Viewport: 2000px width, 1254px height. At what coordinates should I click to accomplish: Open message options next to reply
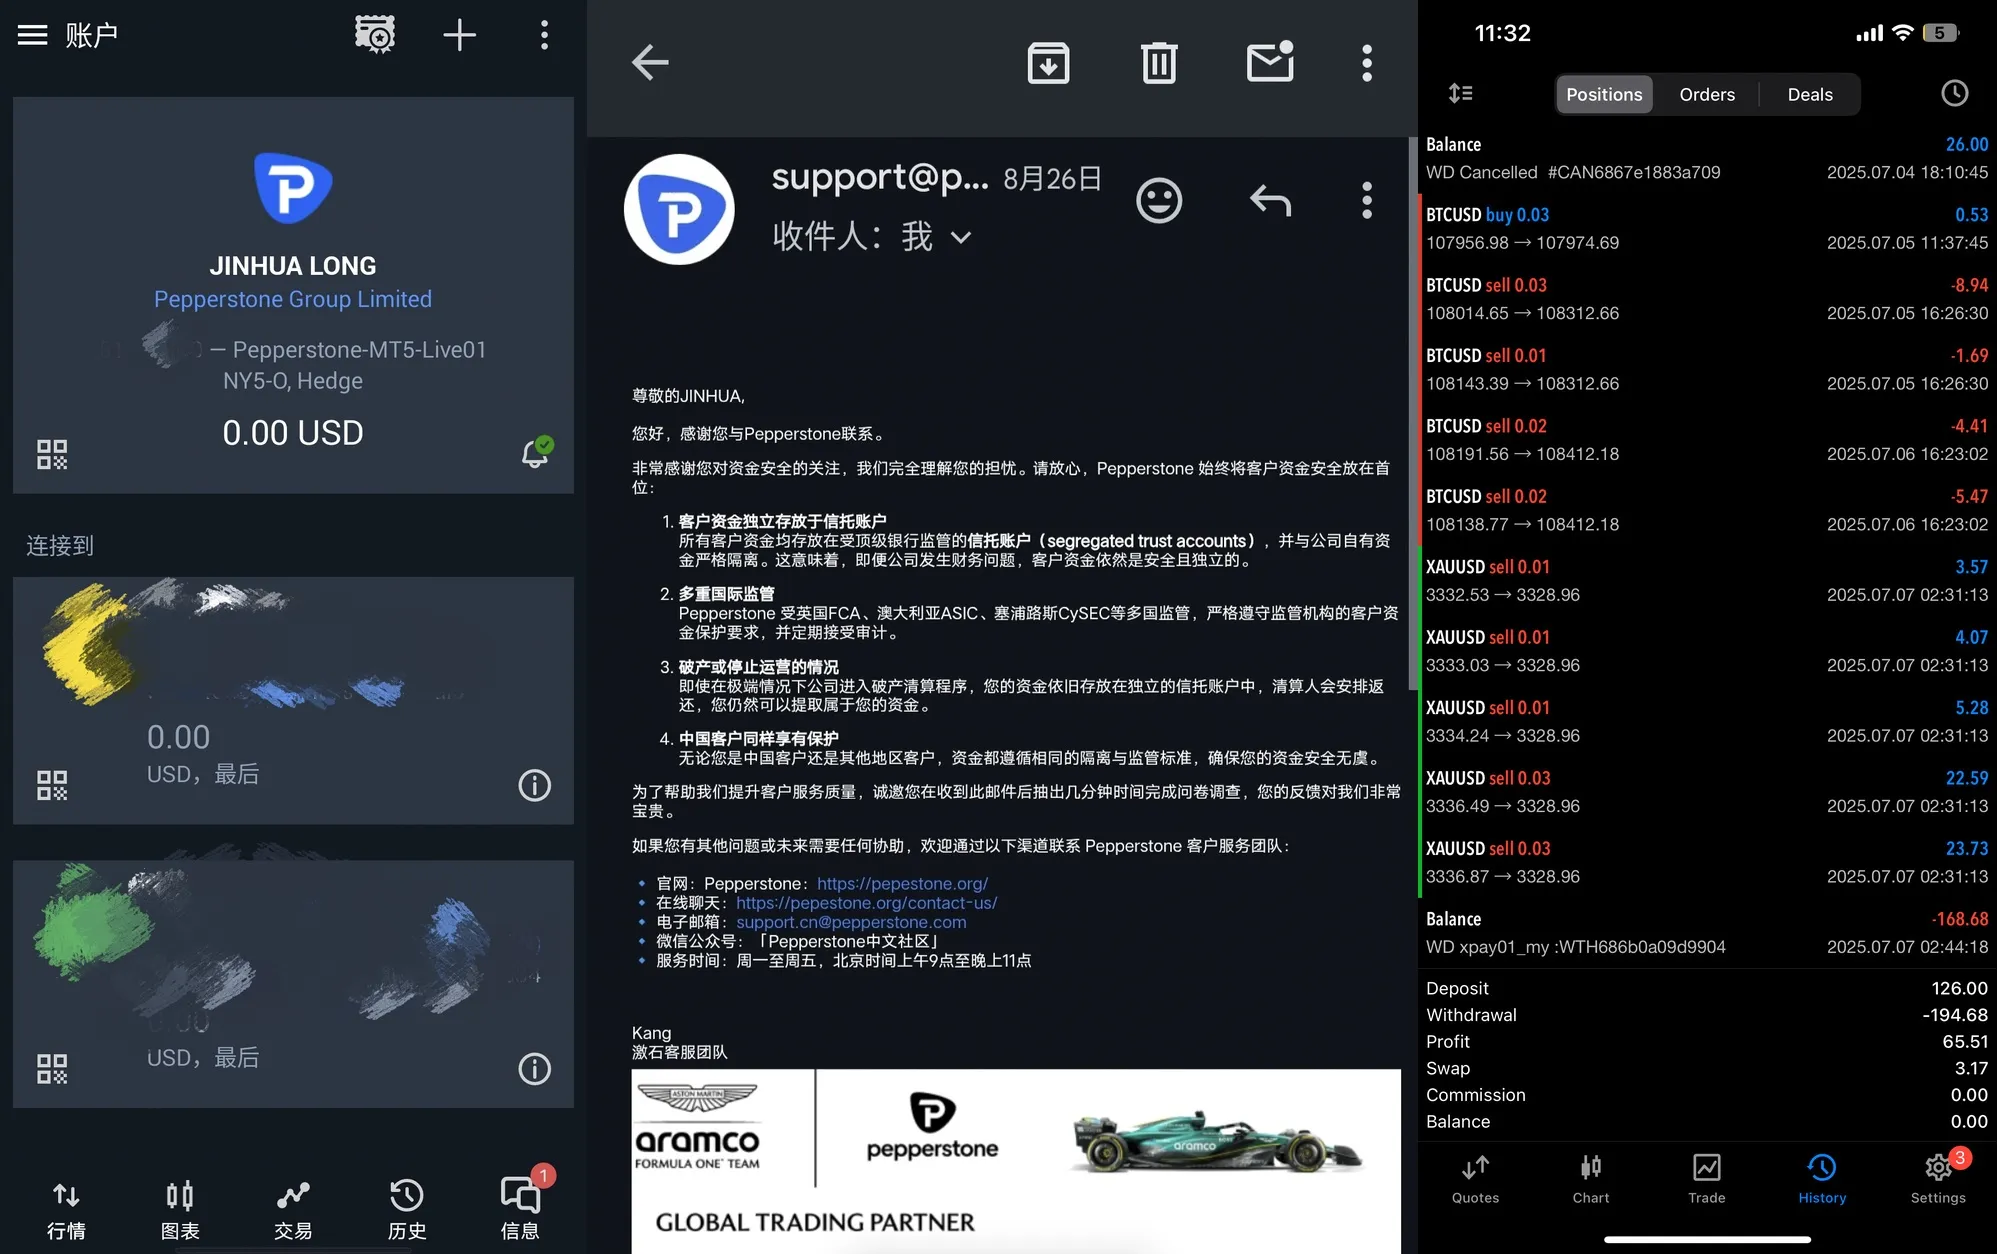point(1367,200)
